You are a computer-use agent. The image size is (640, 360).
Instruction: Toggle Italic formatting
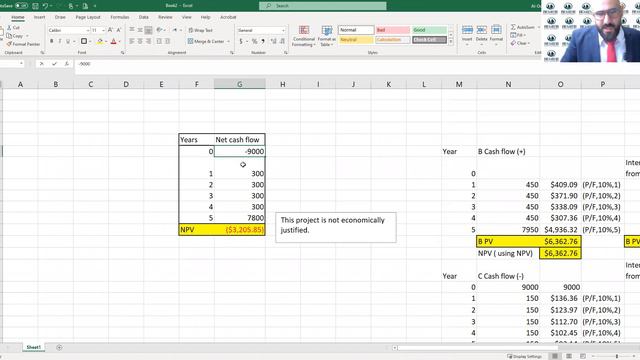[x=60, y=41]
